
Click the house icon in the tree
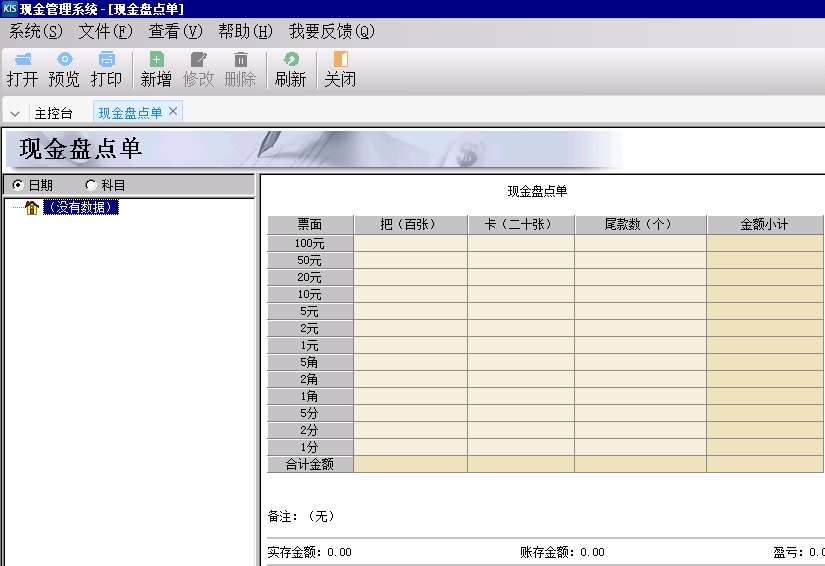pos(32,208)
